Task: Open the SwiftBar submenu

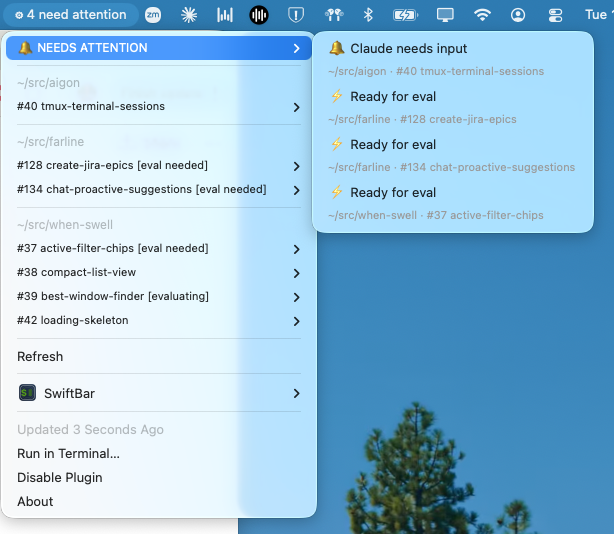Action: 159,393
